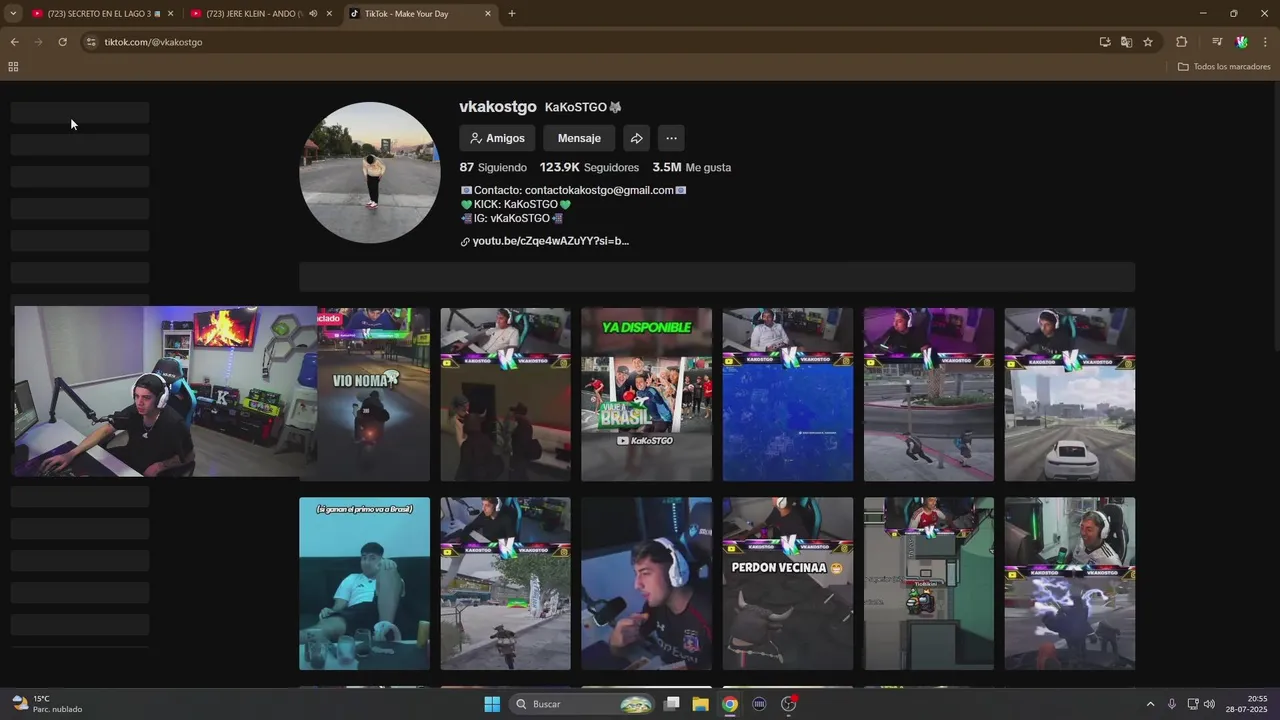The image size is (1280, 720).
Task: Open the weather widget showing 15°C
Action: click(48, 704)
